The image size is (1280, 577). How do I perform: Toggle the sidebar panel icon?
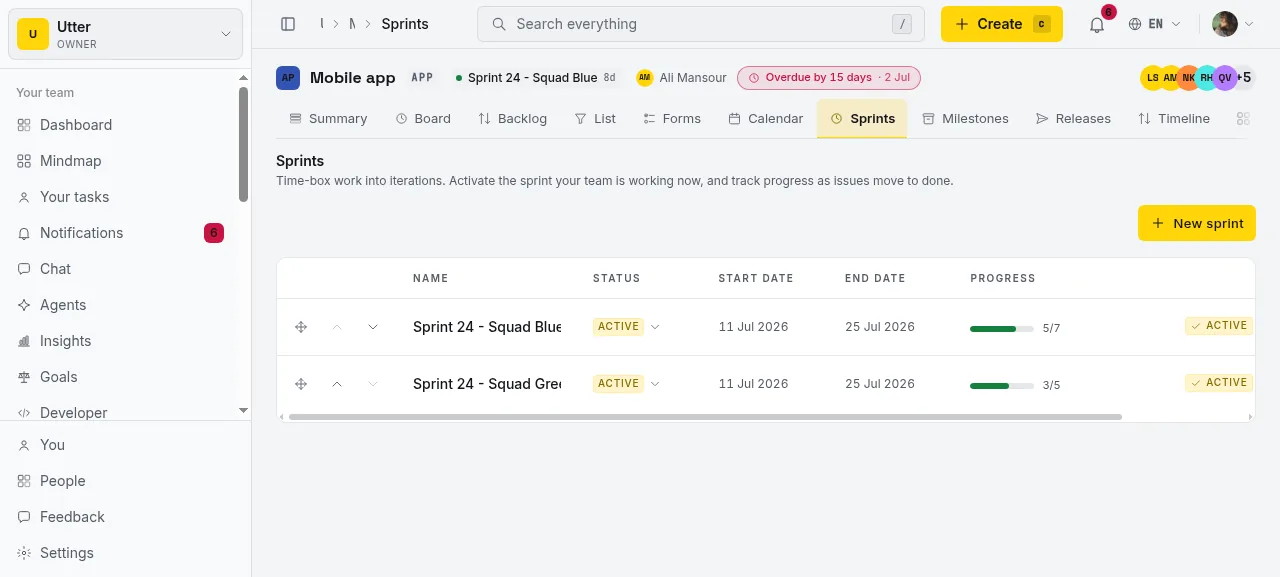(x=288, y=24)
